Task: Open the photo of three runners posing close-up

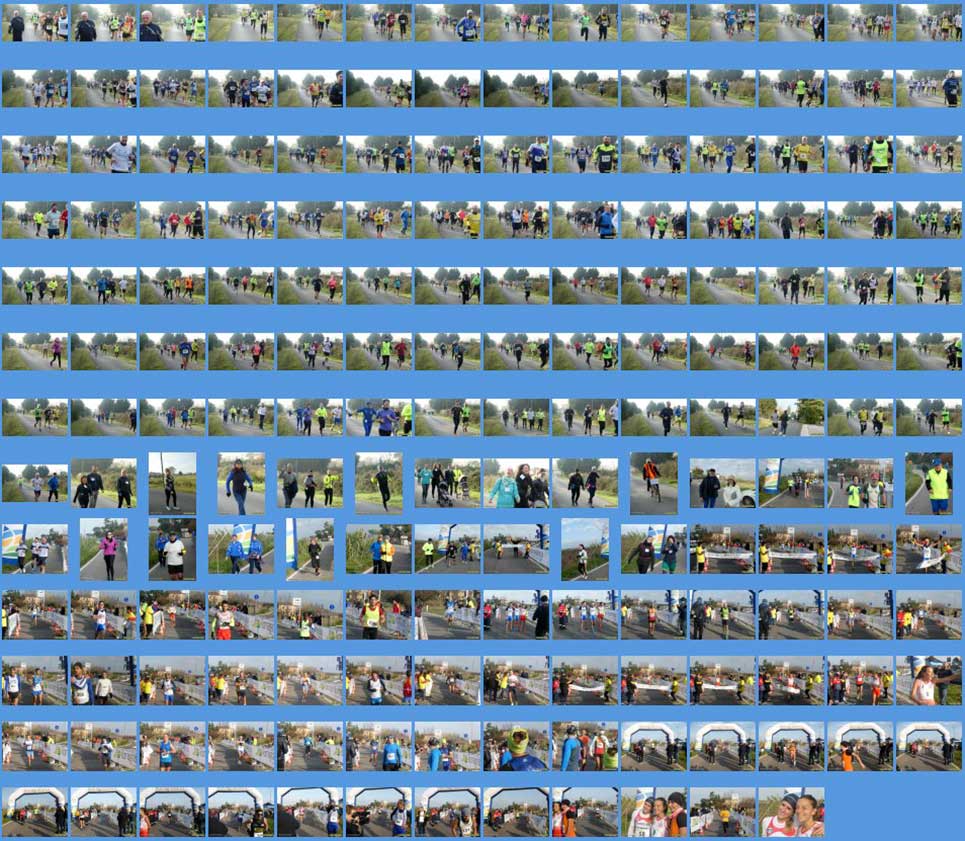Action: point(654,811)
